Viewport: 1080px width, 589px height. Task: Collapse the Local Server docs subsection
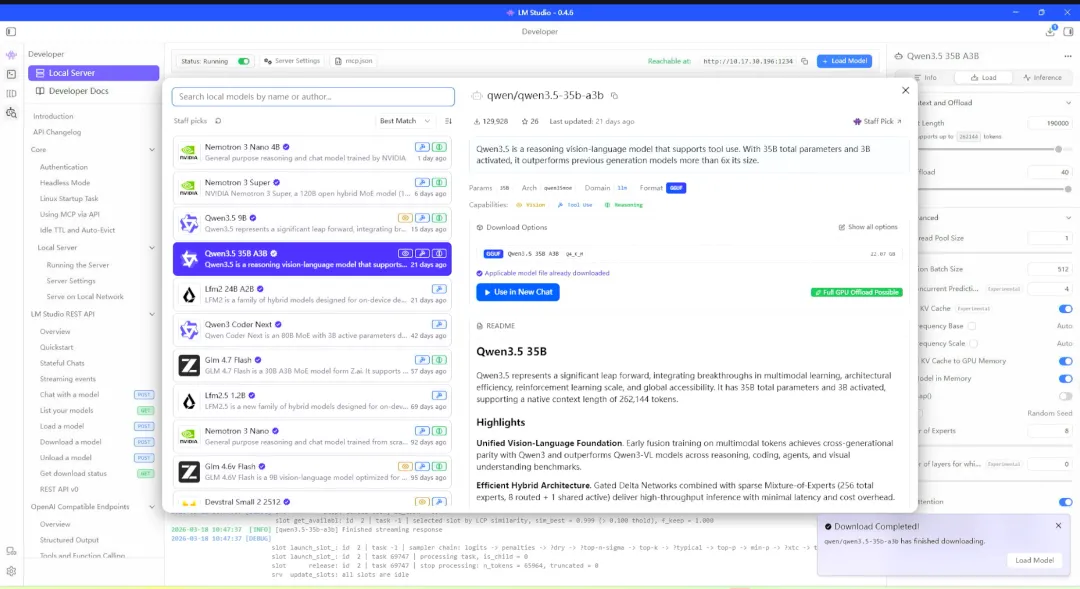tap(152, 248)
